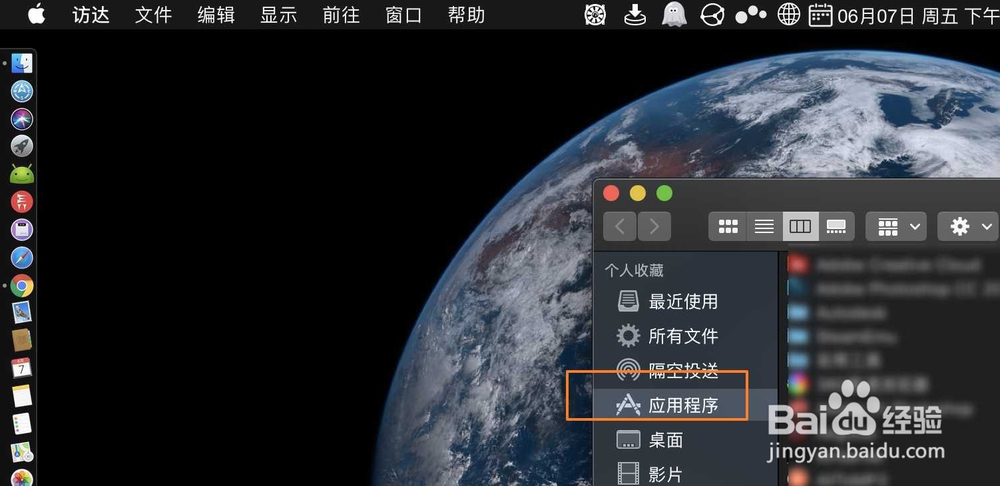Launch Safari compass icon in Dock
Screen dimensions: 1000x486
pyautogui.click(x=22, y=258)
